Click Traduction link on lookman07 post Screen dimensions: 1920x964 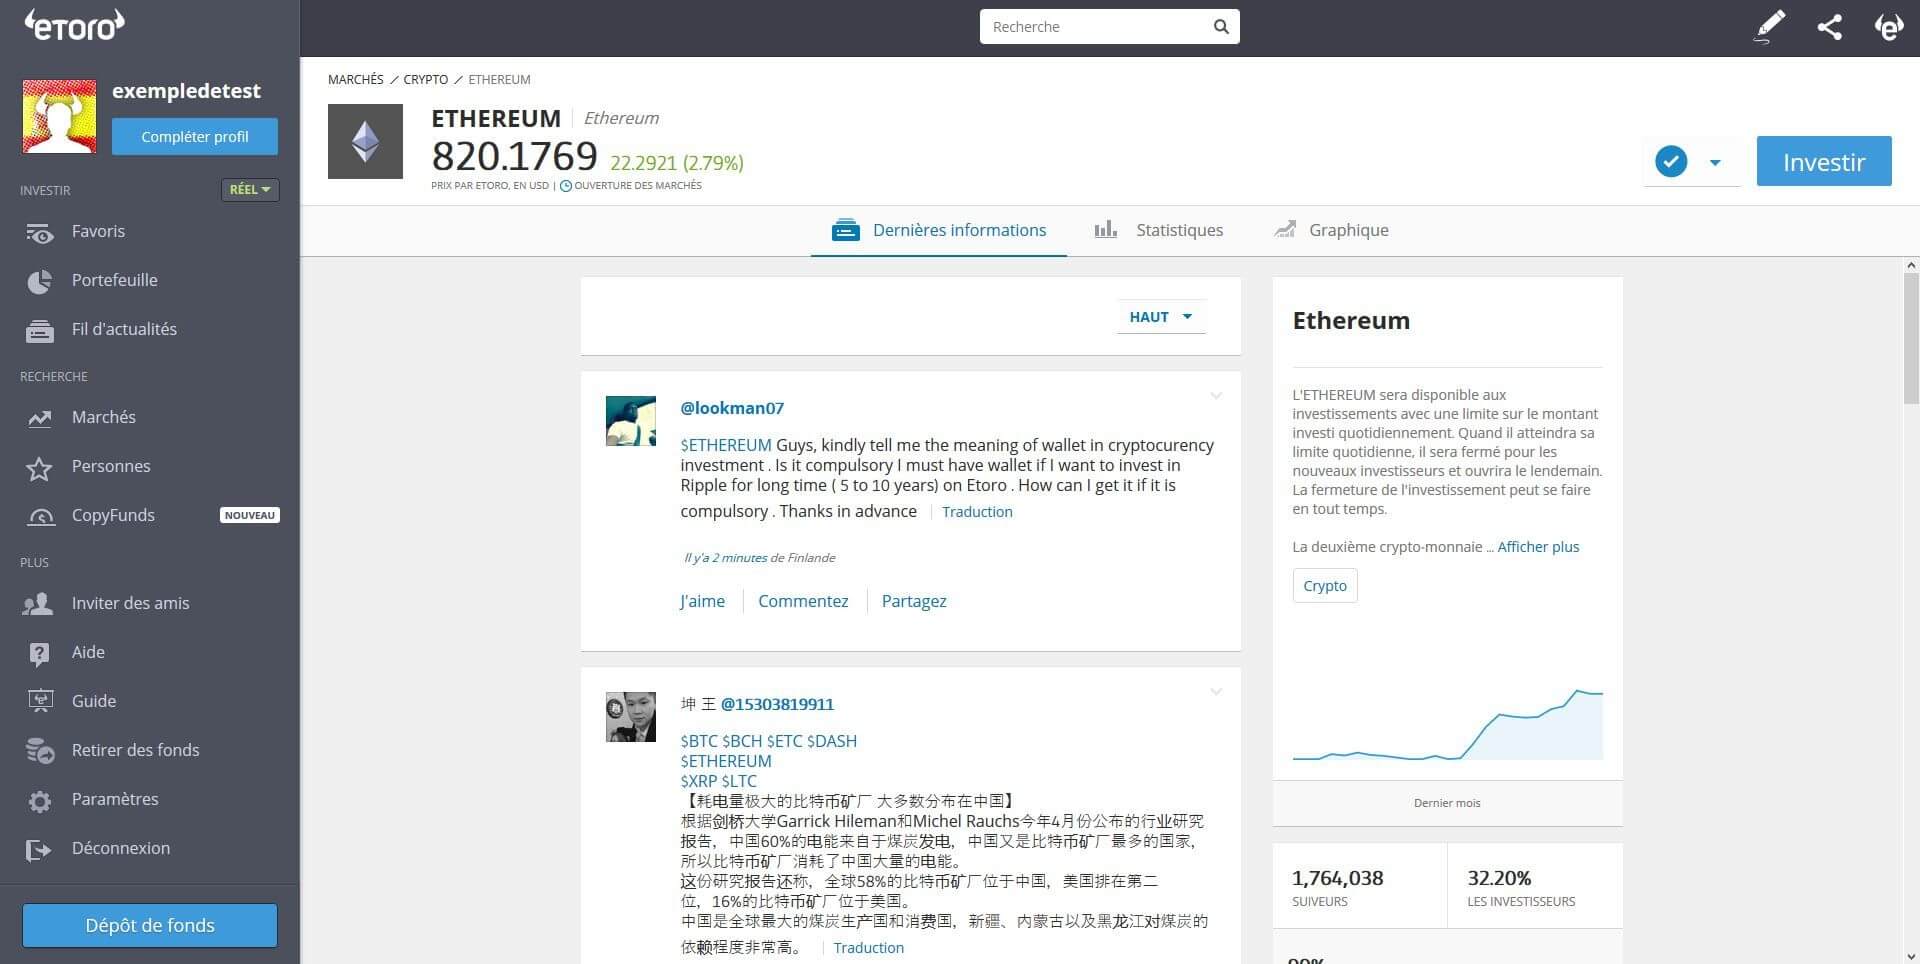pyautogui.click(x=977, y=512)
